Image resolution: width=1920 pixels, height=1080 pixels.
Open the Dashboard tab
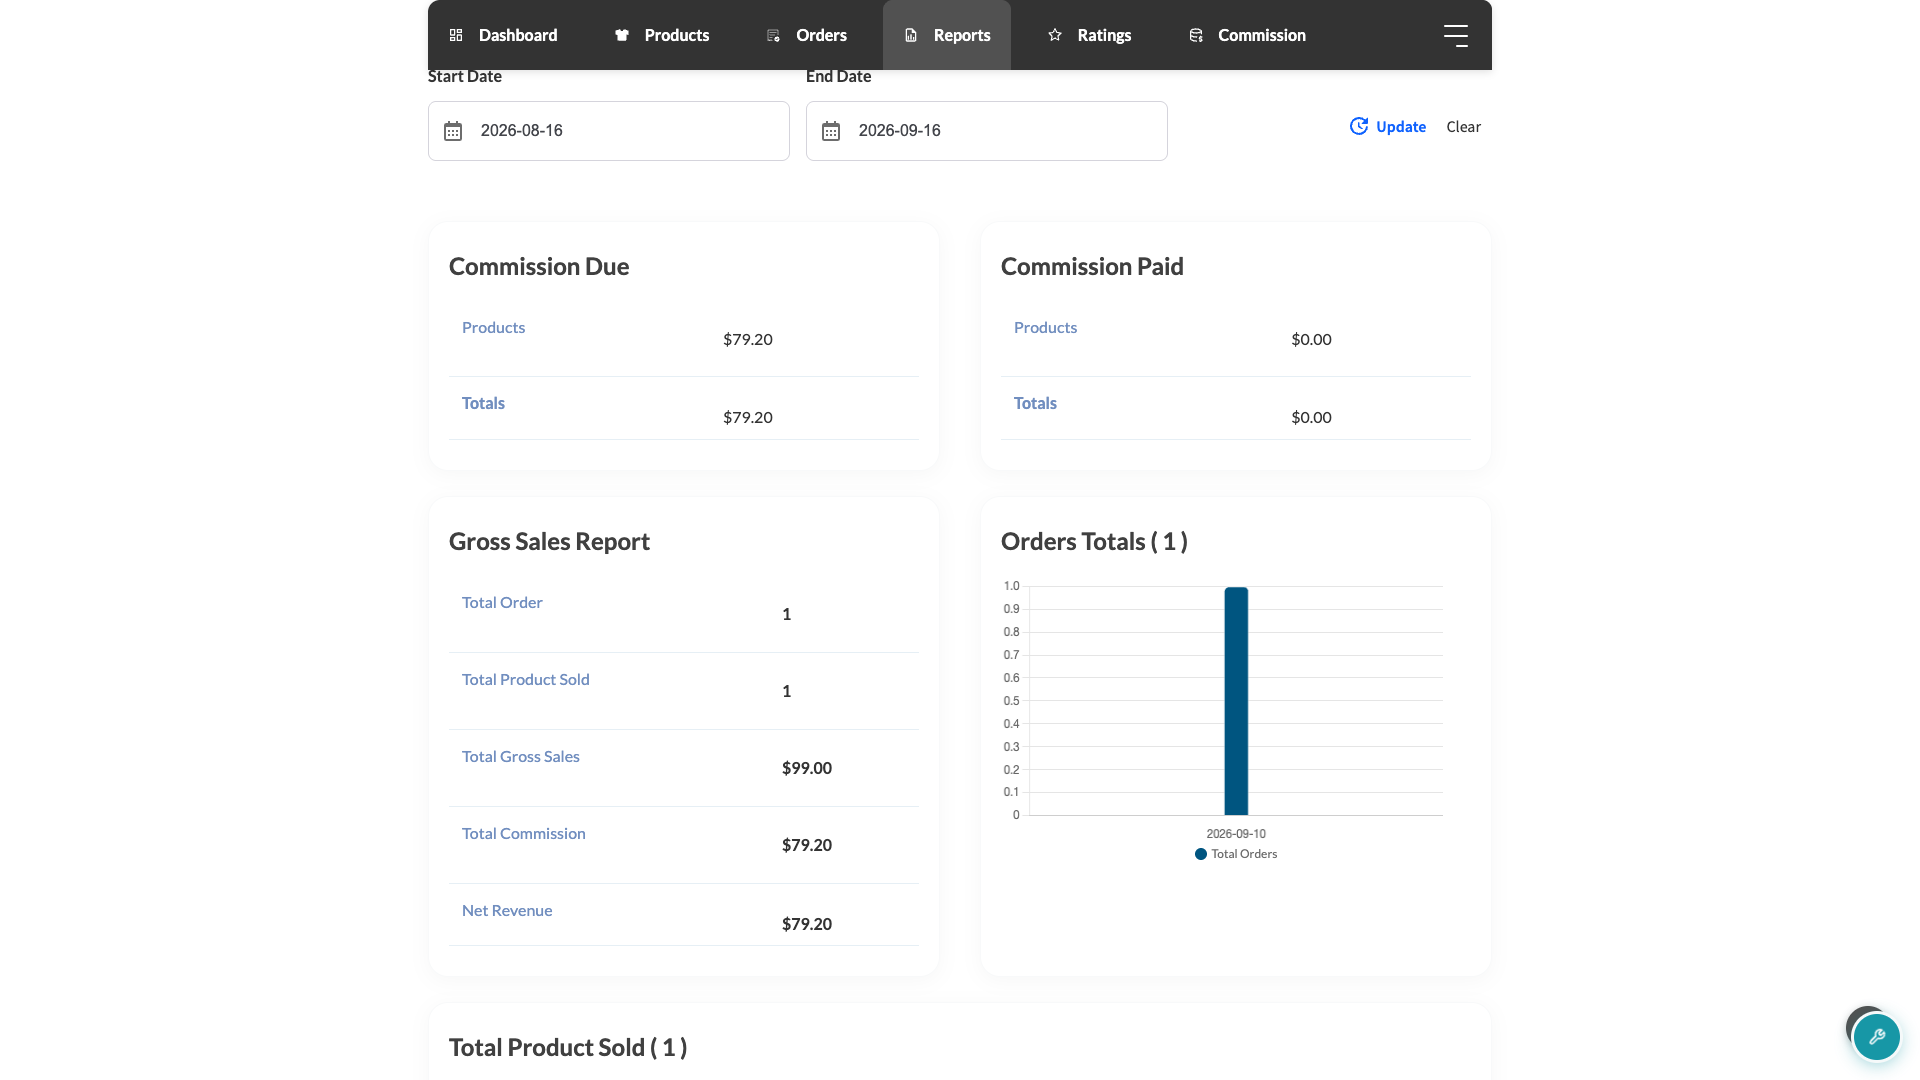[503, 35]
